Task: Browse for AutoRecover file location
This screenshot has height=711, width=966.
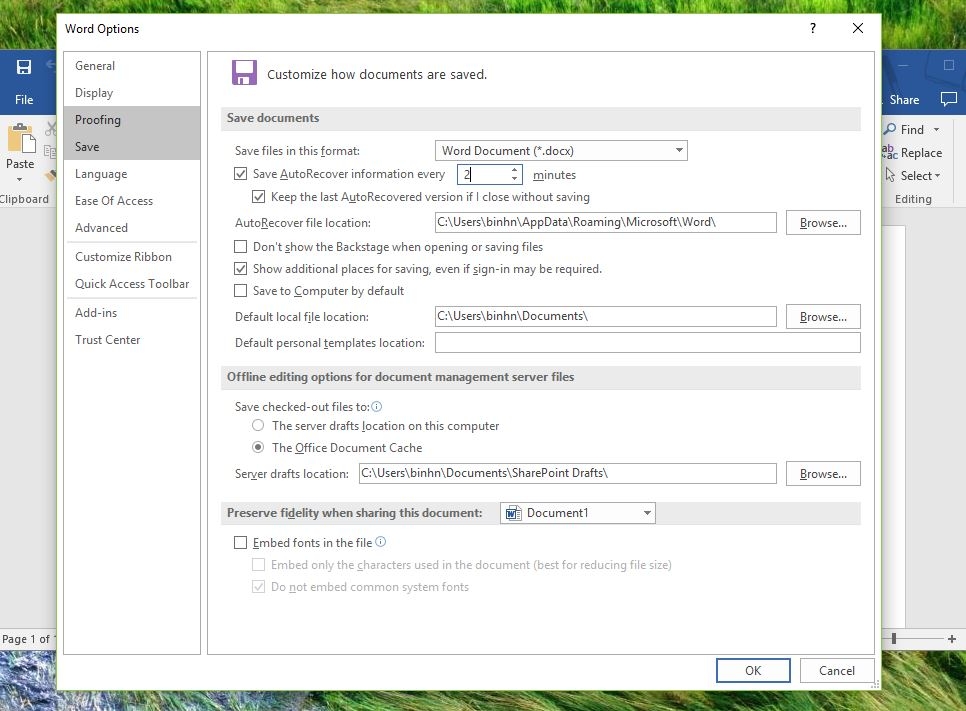Action: 823,222
